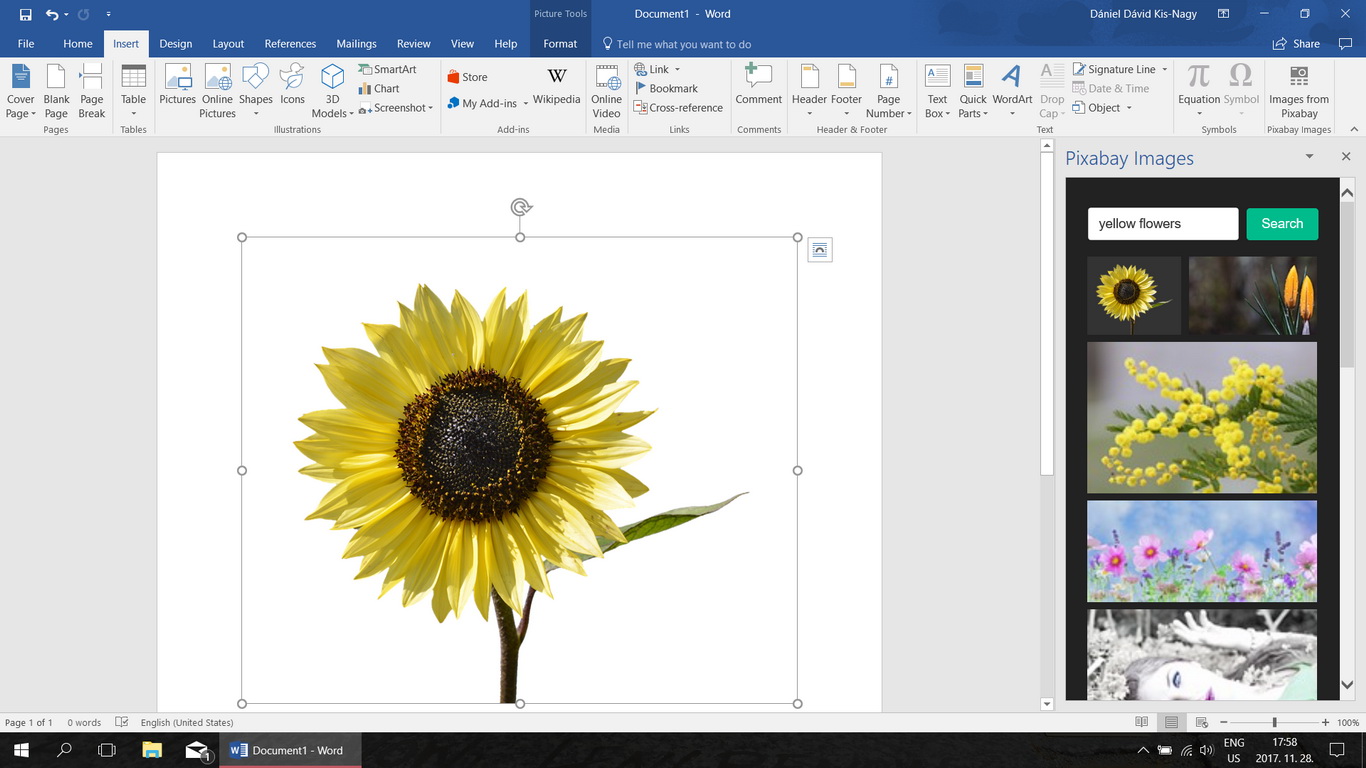1366x768 pixels.
Task: Open Layout Options beside the picture
Action: 819,250
